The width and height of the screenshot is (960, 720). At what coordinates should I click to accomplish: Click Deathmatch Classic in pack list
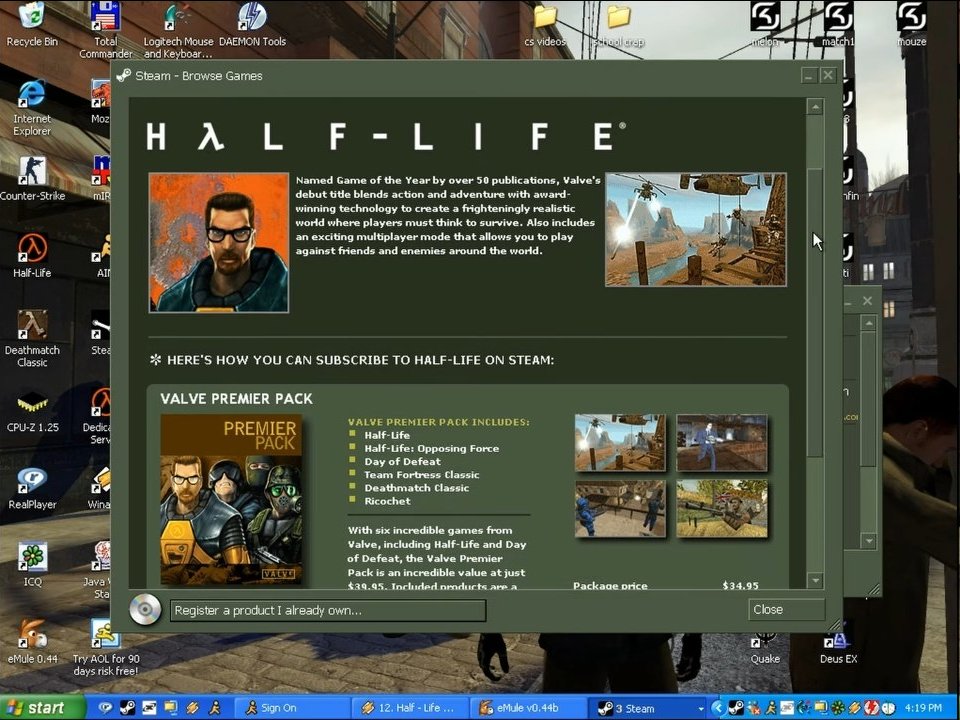416,488
